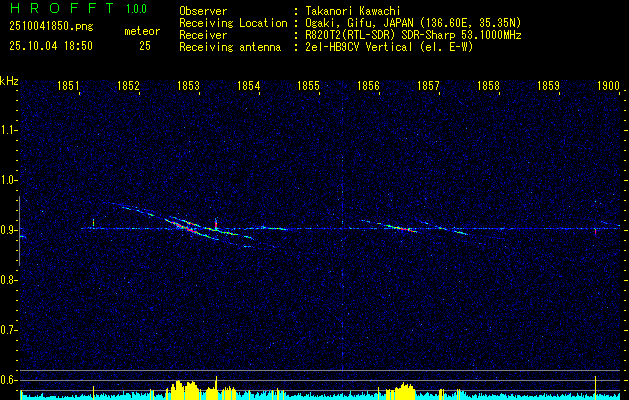This screenshot has height=400, width=629.
Task: Click the 1856 time marker
Action: [x=368, y=86]
